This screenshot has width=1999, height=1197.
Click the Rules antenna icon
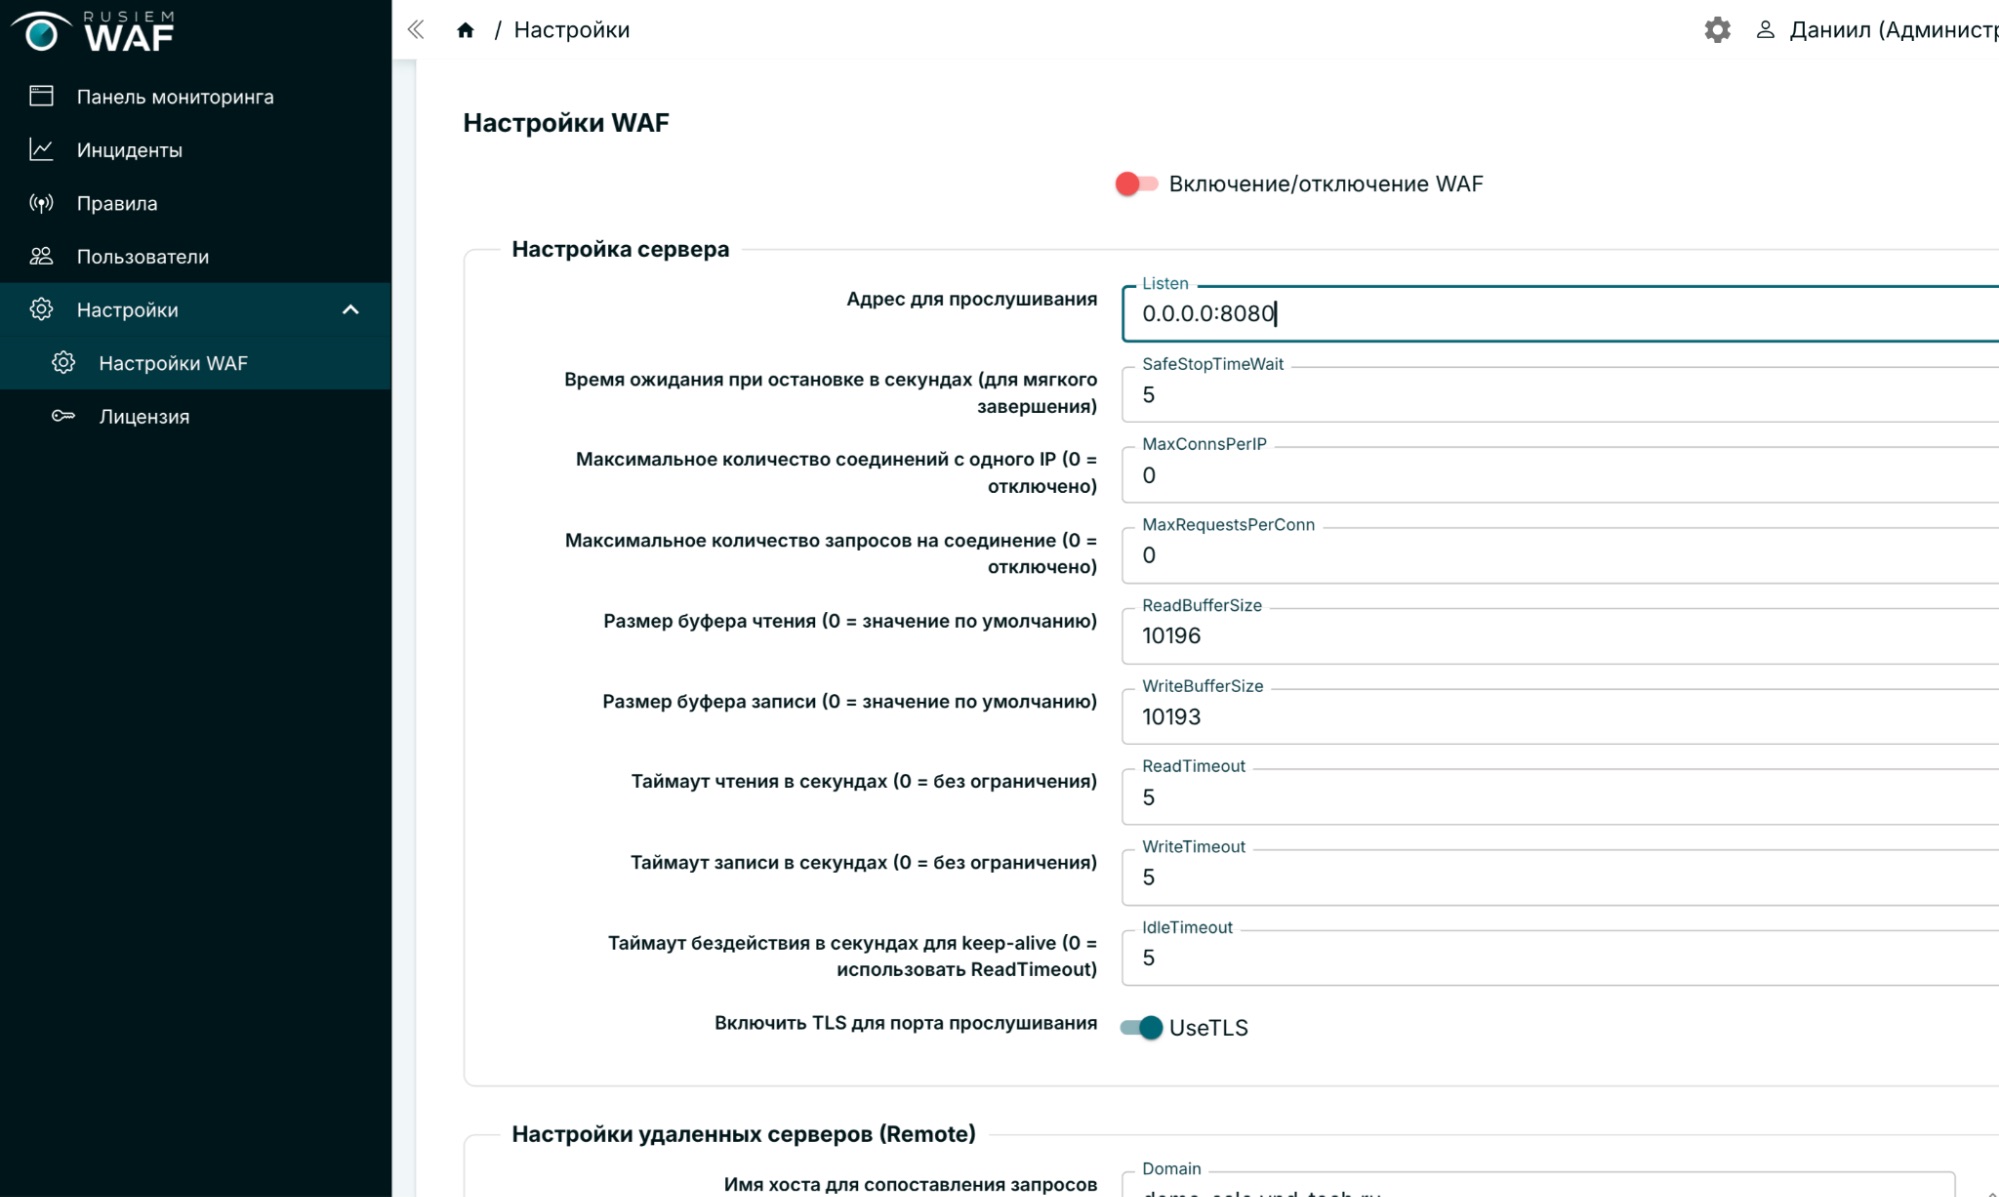click(x=41, y=203)
